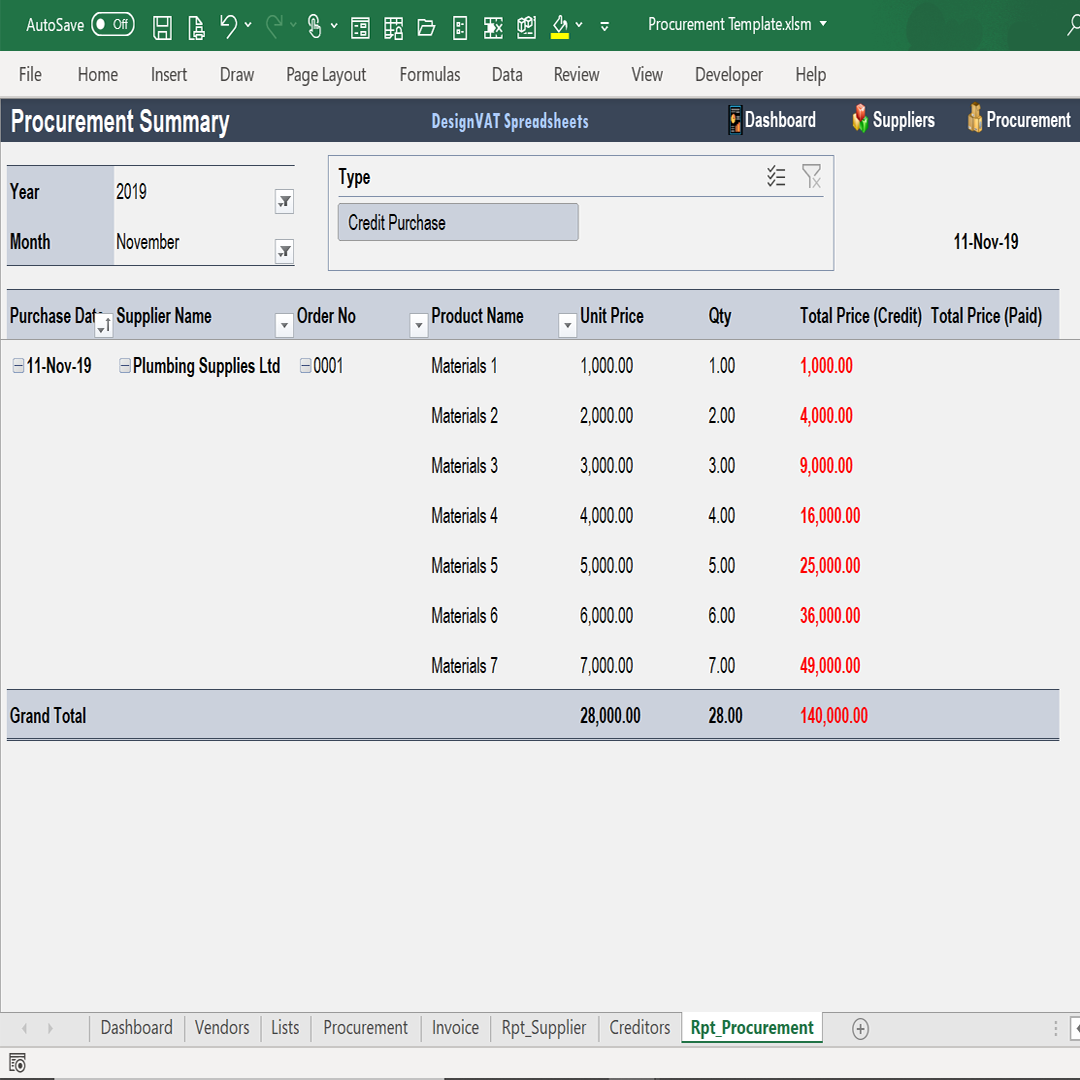Click the yellow Fill Color swatch
1080x1080 pixels.
[x=560, y=27]
